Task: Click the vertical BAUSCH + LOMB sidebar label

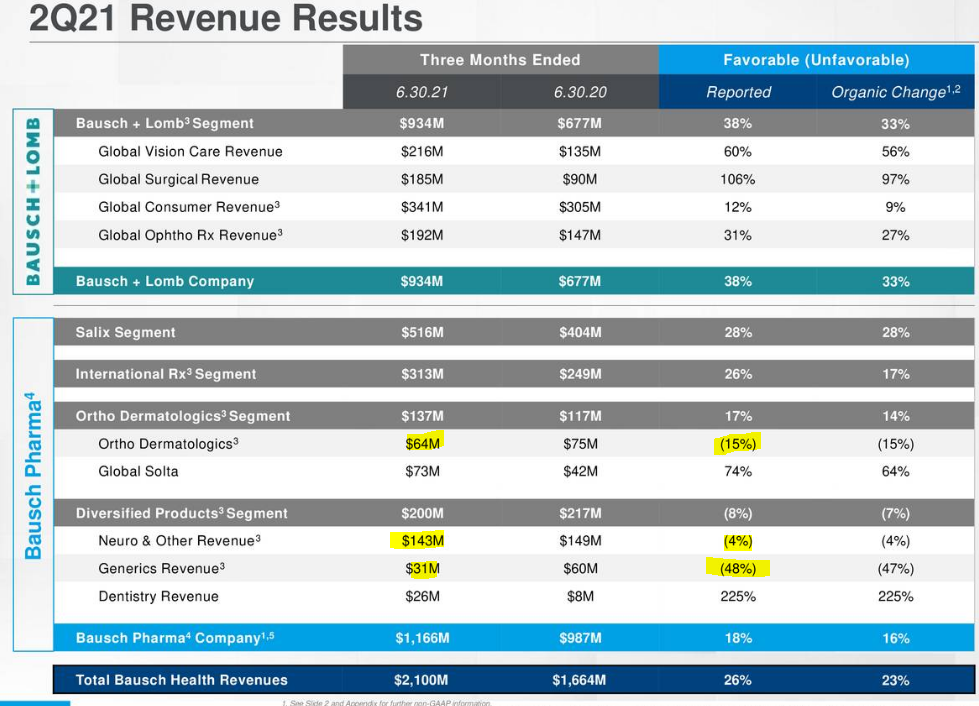Action: [x=31, y=200]
